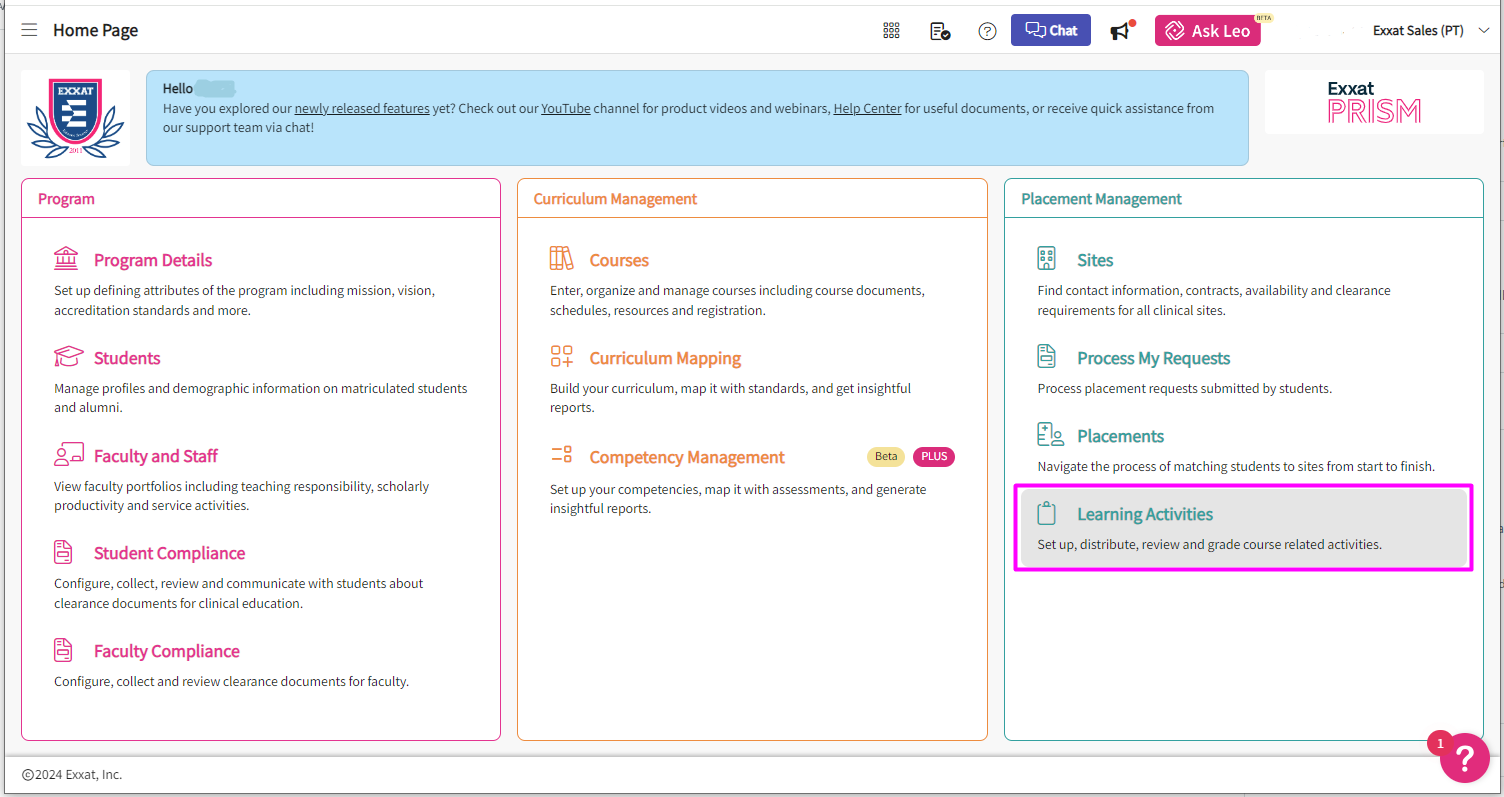This screenshot has height=797, width=1504.
Task: Click the Students graduation cap icon
Action: pos(68,357)
